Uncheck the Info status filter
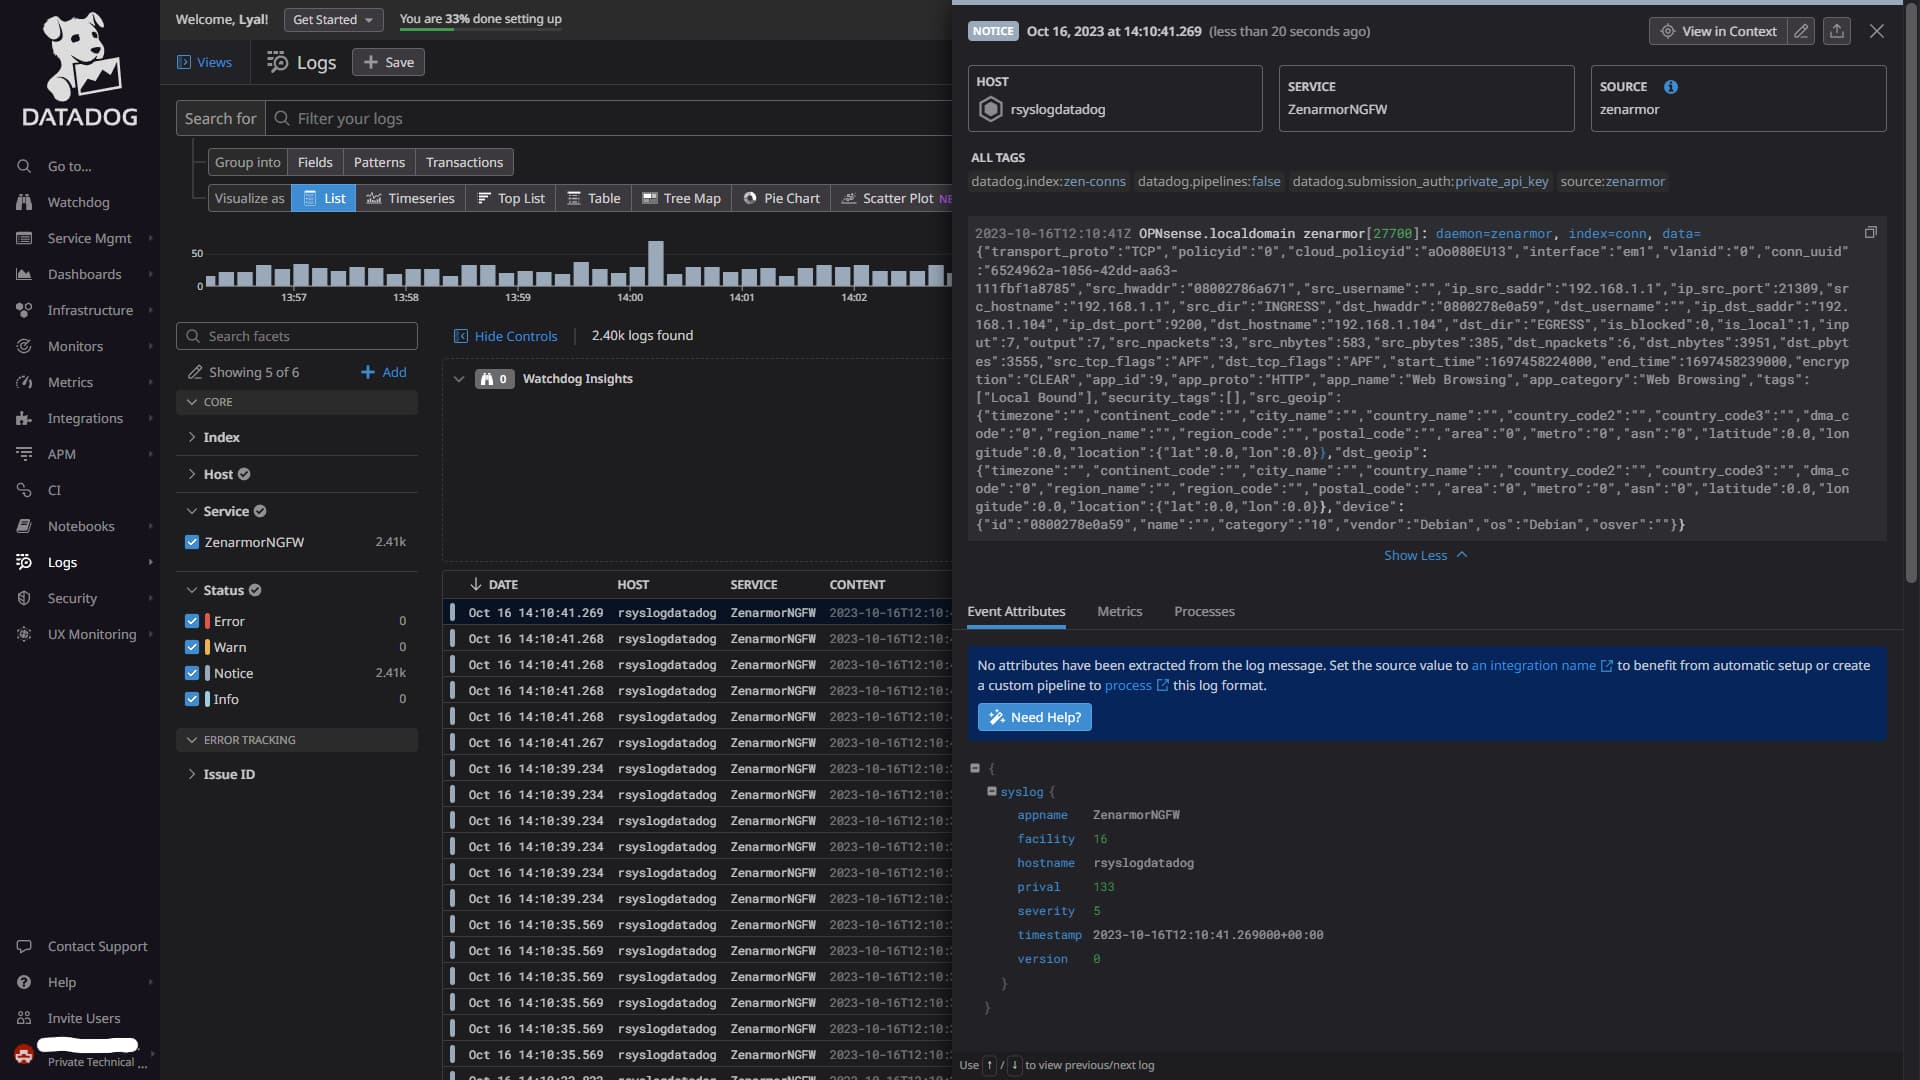This screenshot has height=1080, width=1920. point(192,699)
